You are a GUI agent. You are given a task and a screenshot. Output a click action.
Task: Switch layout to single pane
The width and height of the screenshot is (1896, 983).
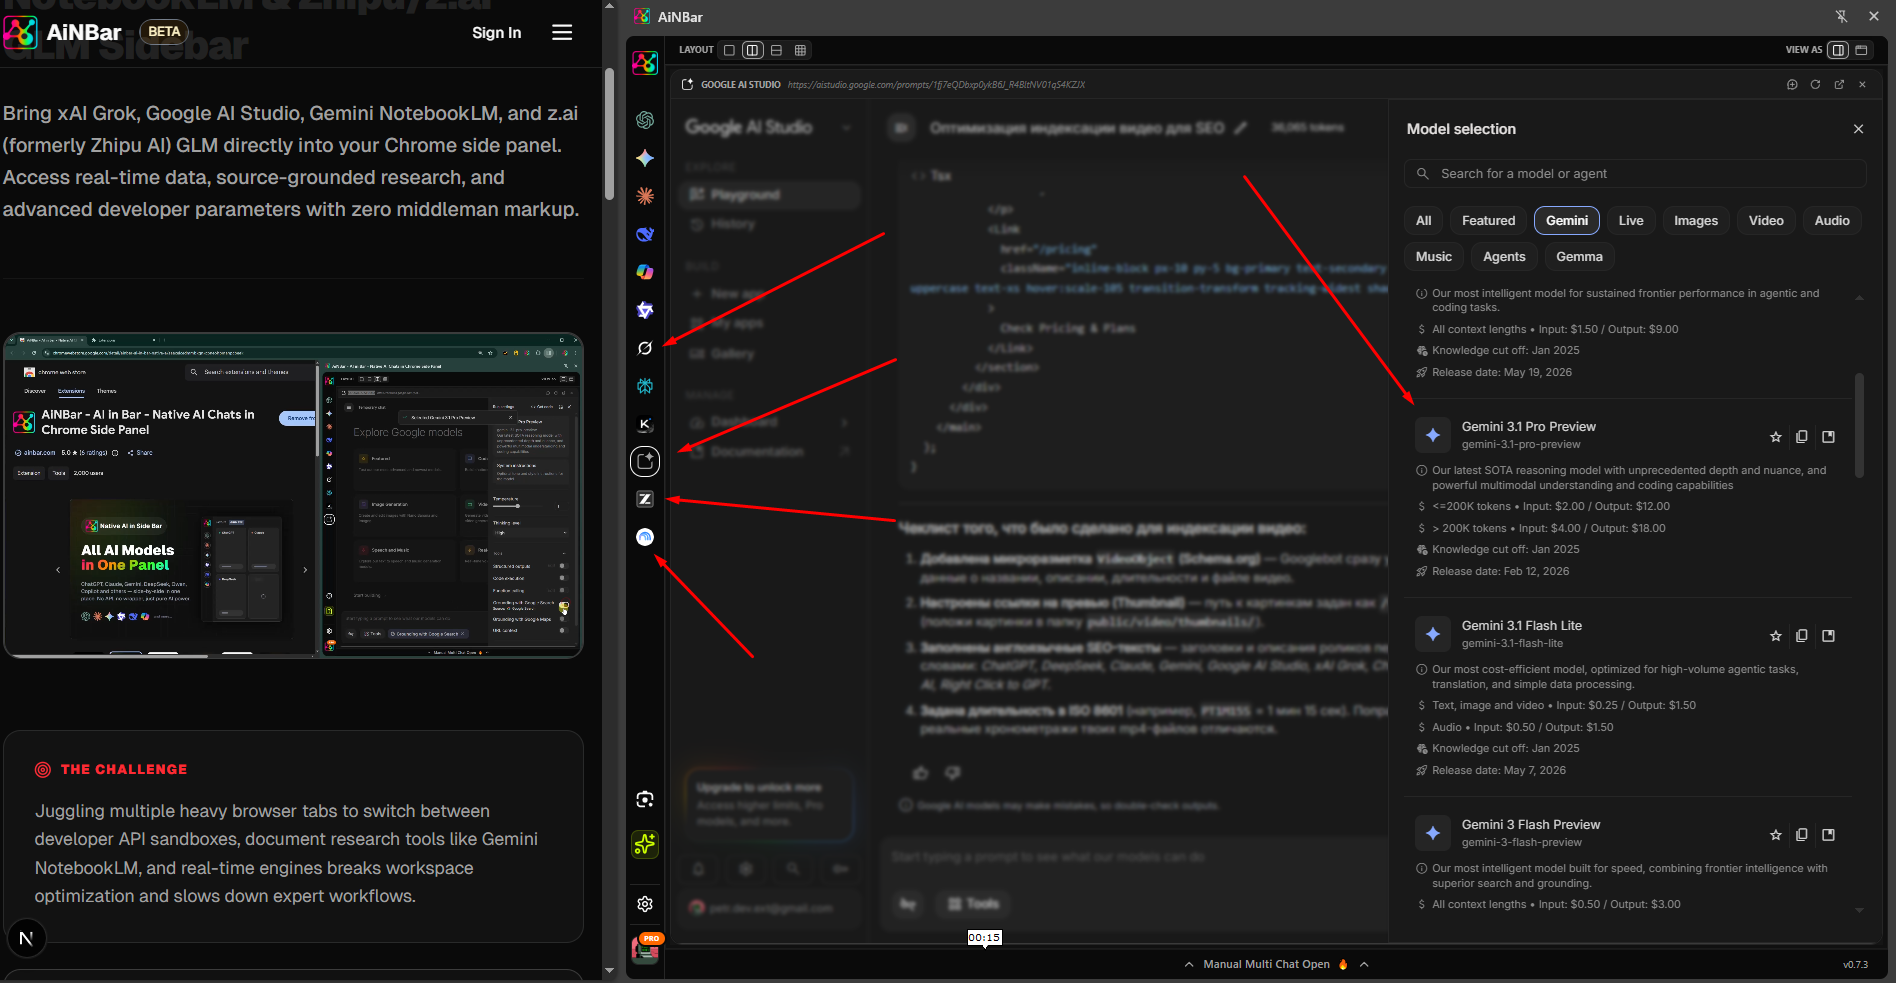(729, 50)
